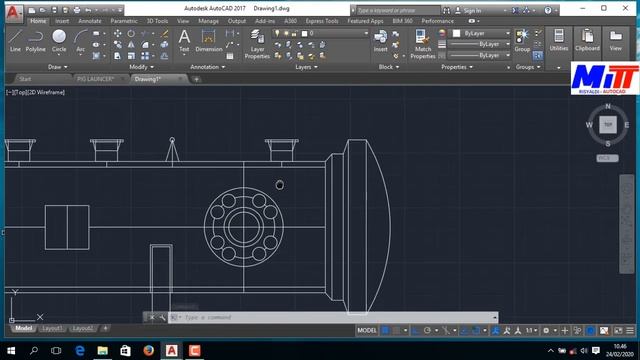This screenshot has height=360, width=640.
Task: Click the Rotate tool in Modify panel
Action: (131, 33)
